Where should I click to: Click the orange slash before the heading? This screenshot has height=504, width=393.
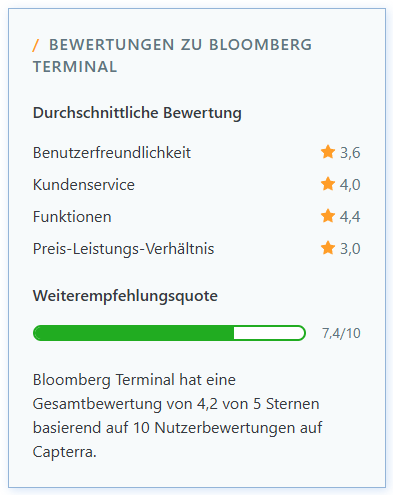36,45
